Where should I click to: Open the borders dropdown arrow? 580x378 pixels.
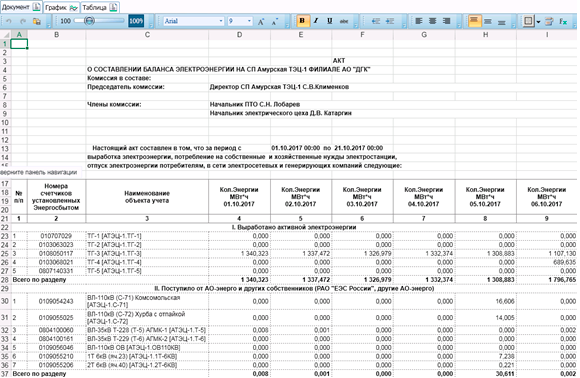(x=538, y=21)
